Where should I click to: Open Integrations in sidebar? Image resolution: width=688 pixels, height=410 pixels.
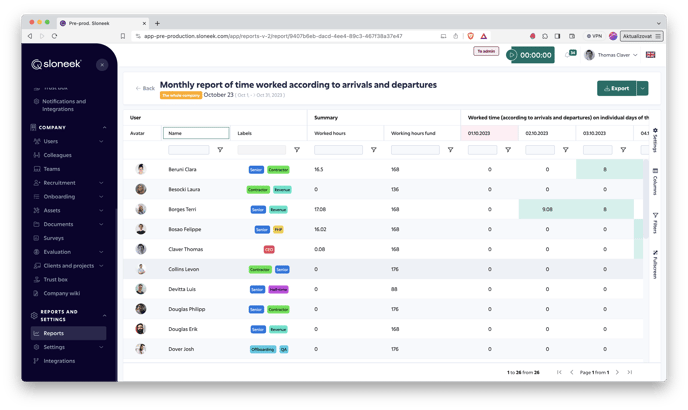click(59, 361)
